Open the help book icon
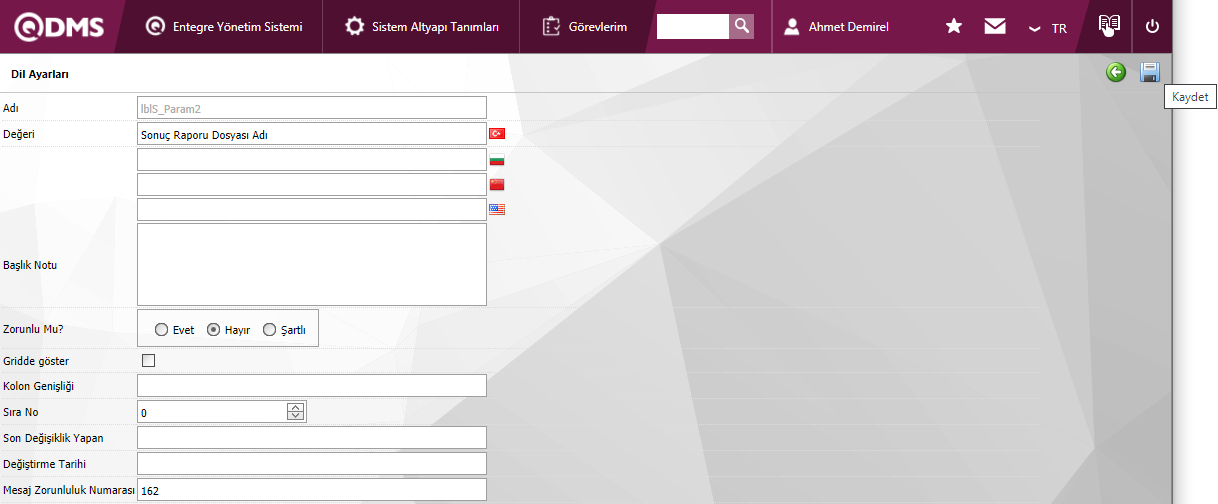The image size is (1218, 504). tap(1109, 25)
